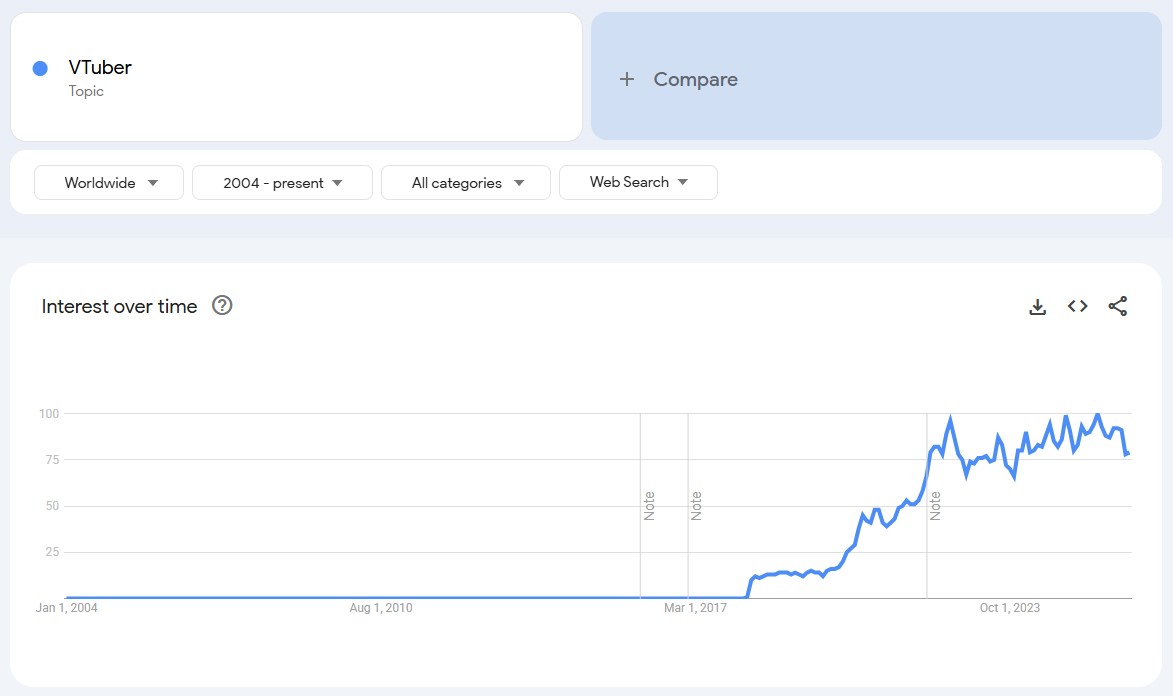Click the Note marker nearest Mar 1, 2017
1173x696 pixels.
coord(696,506)
